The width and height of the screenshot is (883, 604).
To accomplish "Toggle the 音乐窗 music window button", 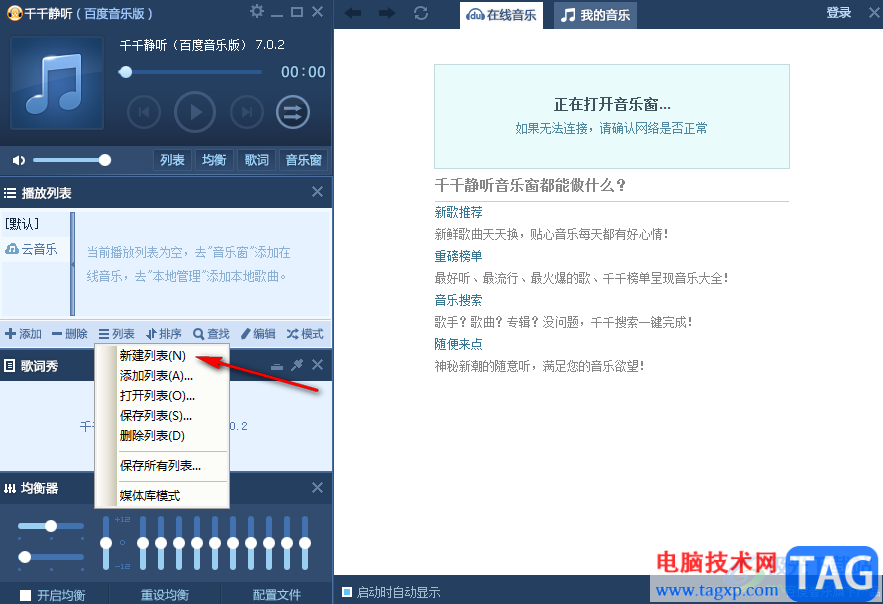I will coord(303,160).
